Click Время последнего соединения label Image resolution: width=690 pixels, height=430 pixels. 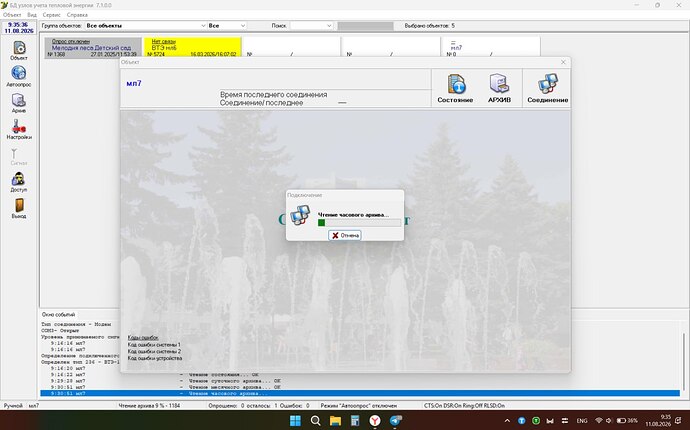click(x=273, y=95)
